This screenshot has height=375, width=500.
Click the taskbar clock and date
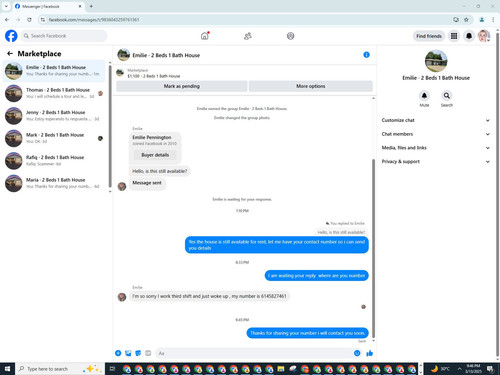click(473, 369)
